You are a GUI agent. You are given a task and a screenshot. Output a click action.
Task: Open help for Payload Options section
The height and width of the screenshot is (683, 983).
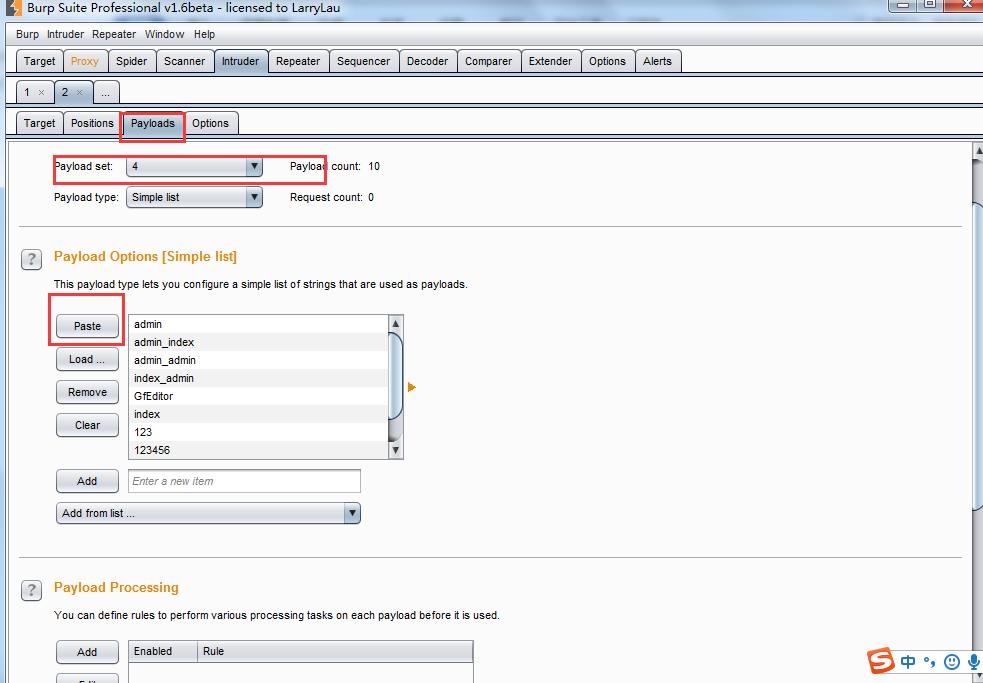click(31, 259)
